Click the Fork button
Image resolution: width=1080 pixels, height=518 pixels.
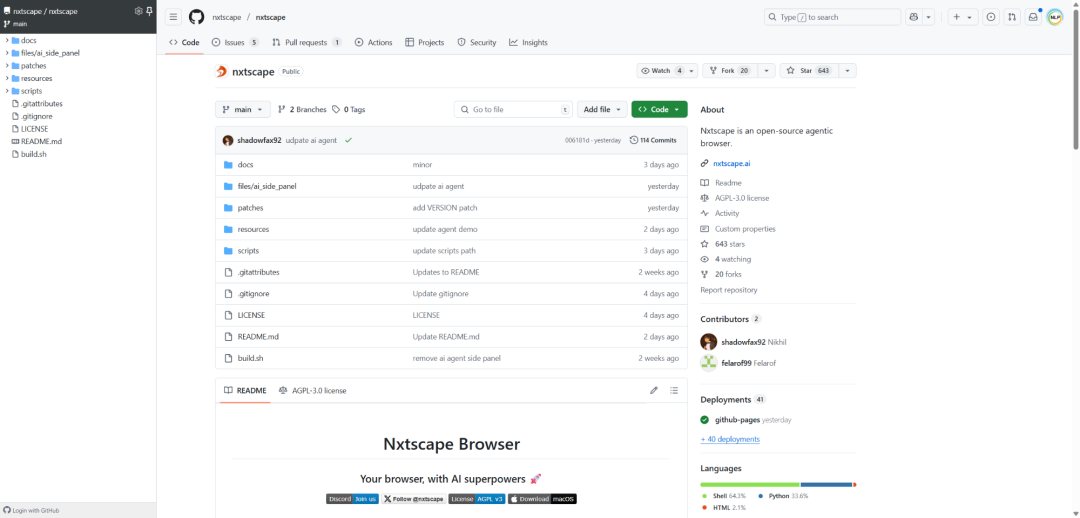[730, 70]
